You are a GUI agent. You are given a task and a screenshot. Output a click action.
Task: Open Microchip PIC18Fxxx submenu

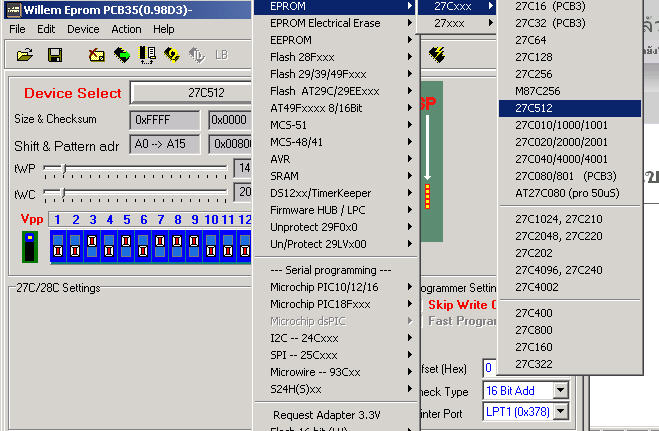tap(337, 304)
